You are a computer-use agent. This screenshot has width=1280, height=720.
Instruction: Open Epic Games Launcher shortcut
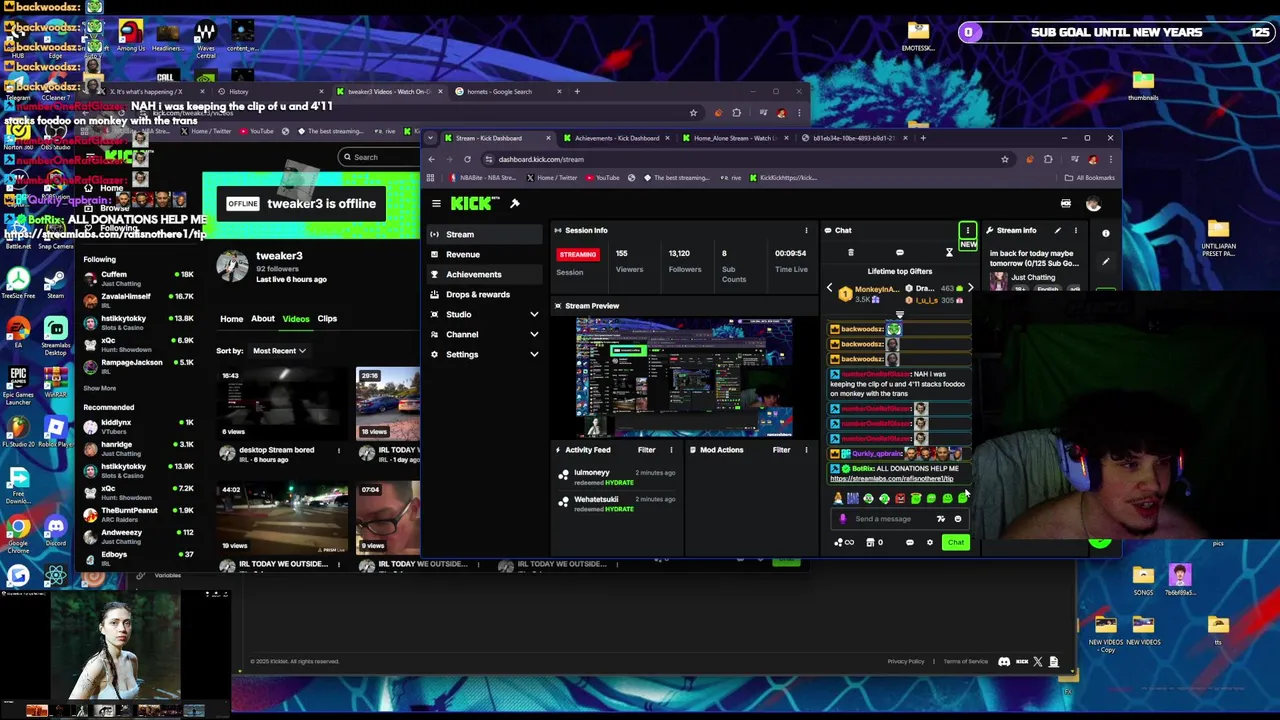(18, 385)
